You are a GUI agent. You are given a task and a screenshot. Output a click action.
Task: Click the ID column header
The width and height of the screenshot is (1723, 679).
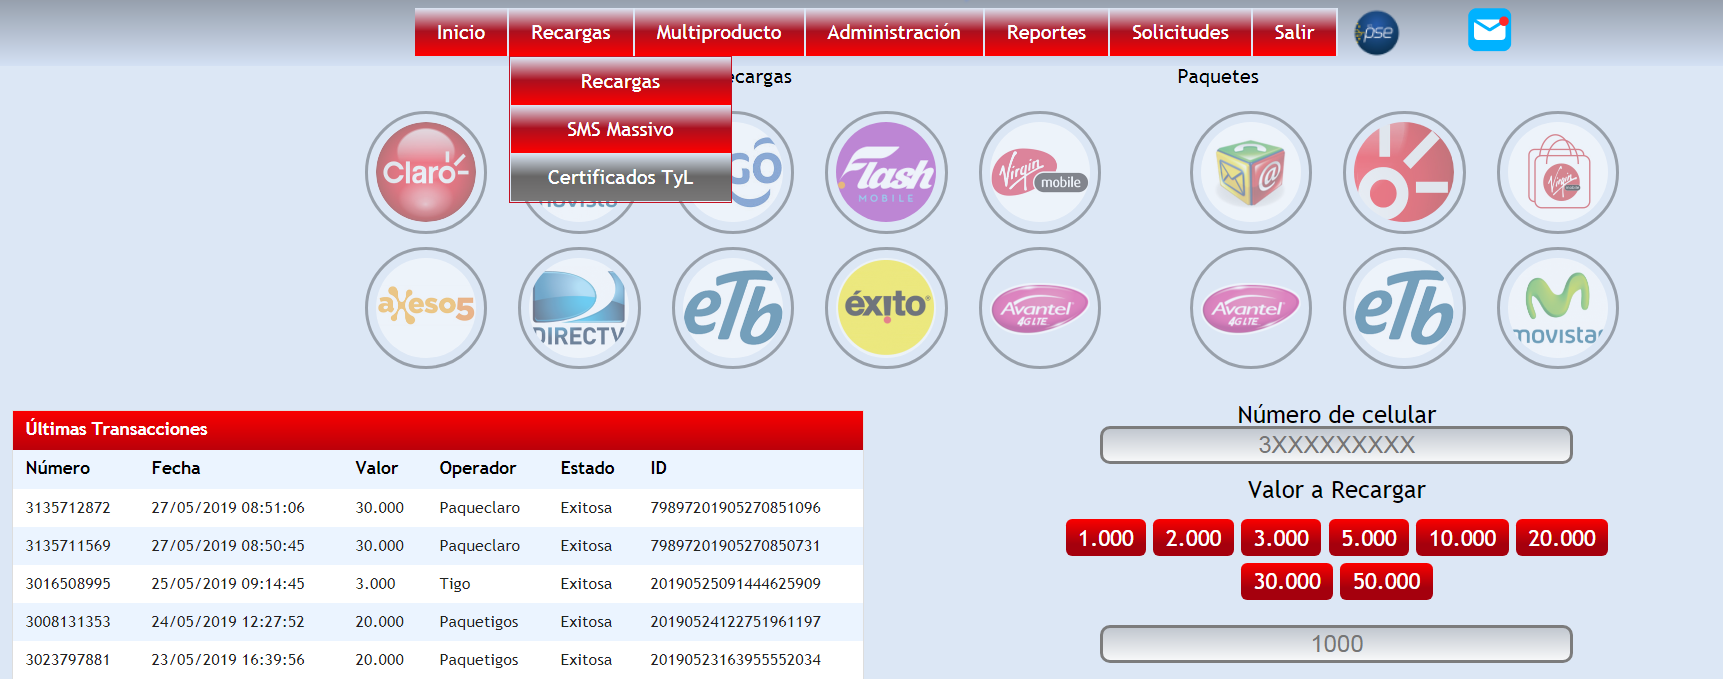[x=659, y=468]
